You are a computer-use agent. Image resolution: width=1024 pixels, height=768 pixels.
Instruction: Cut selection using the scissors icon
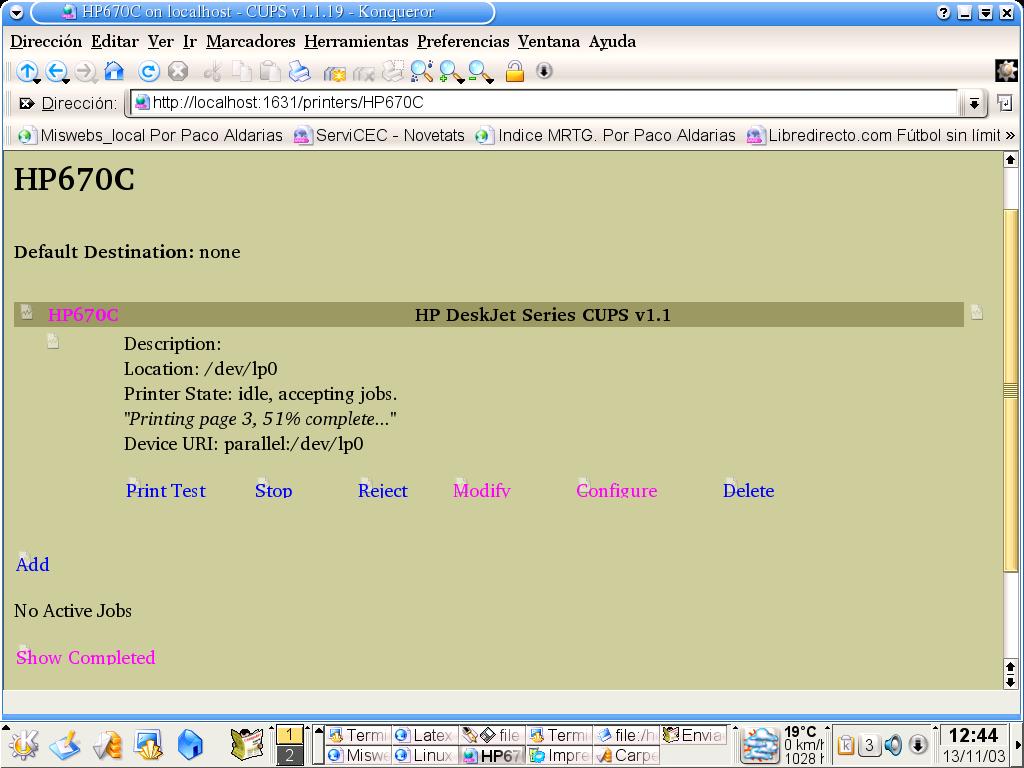point(213,71)
